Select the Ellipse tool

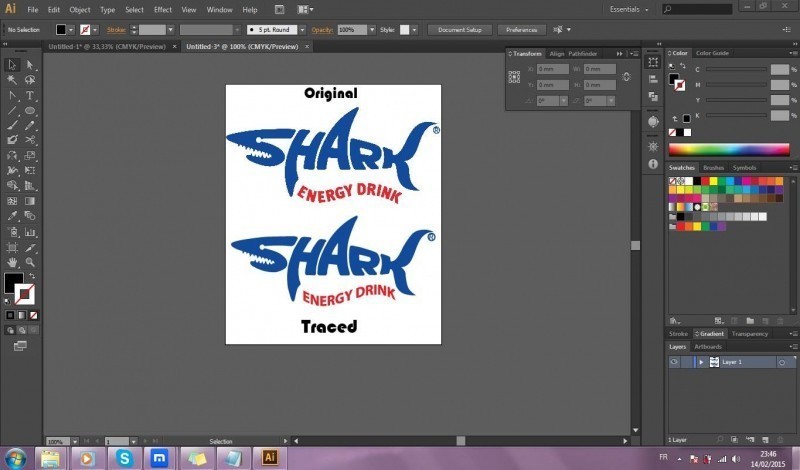coord(30,110)
